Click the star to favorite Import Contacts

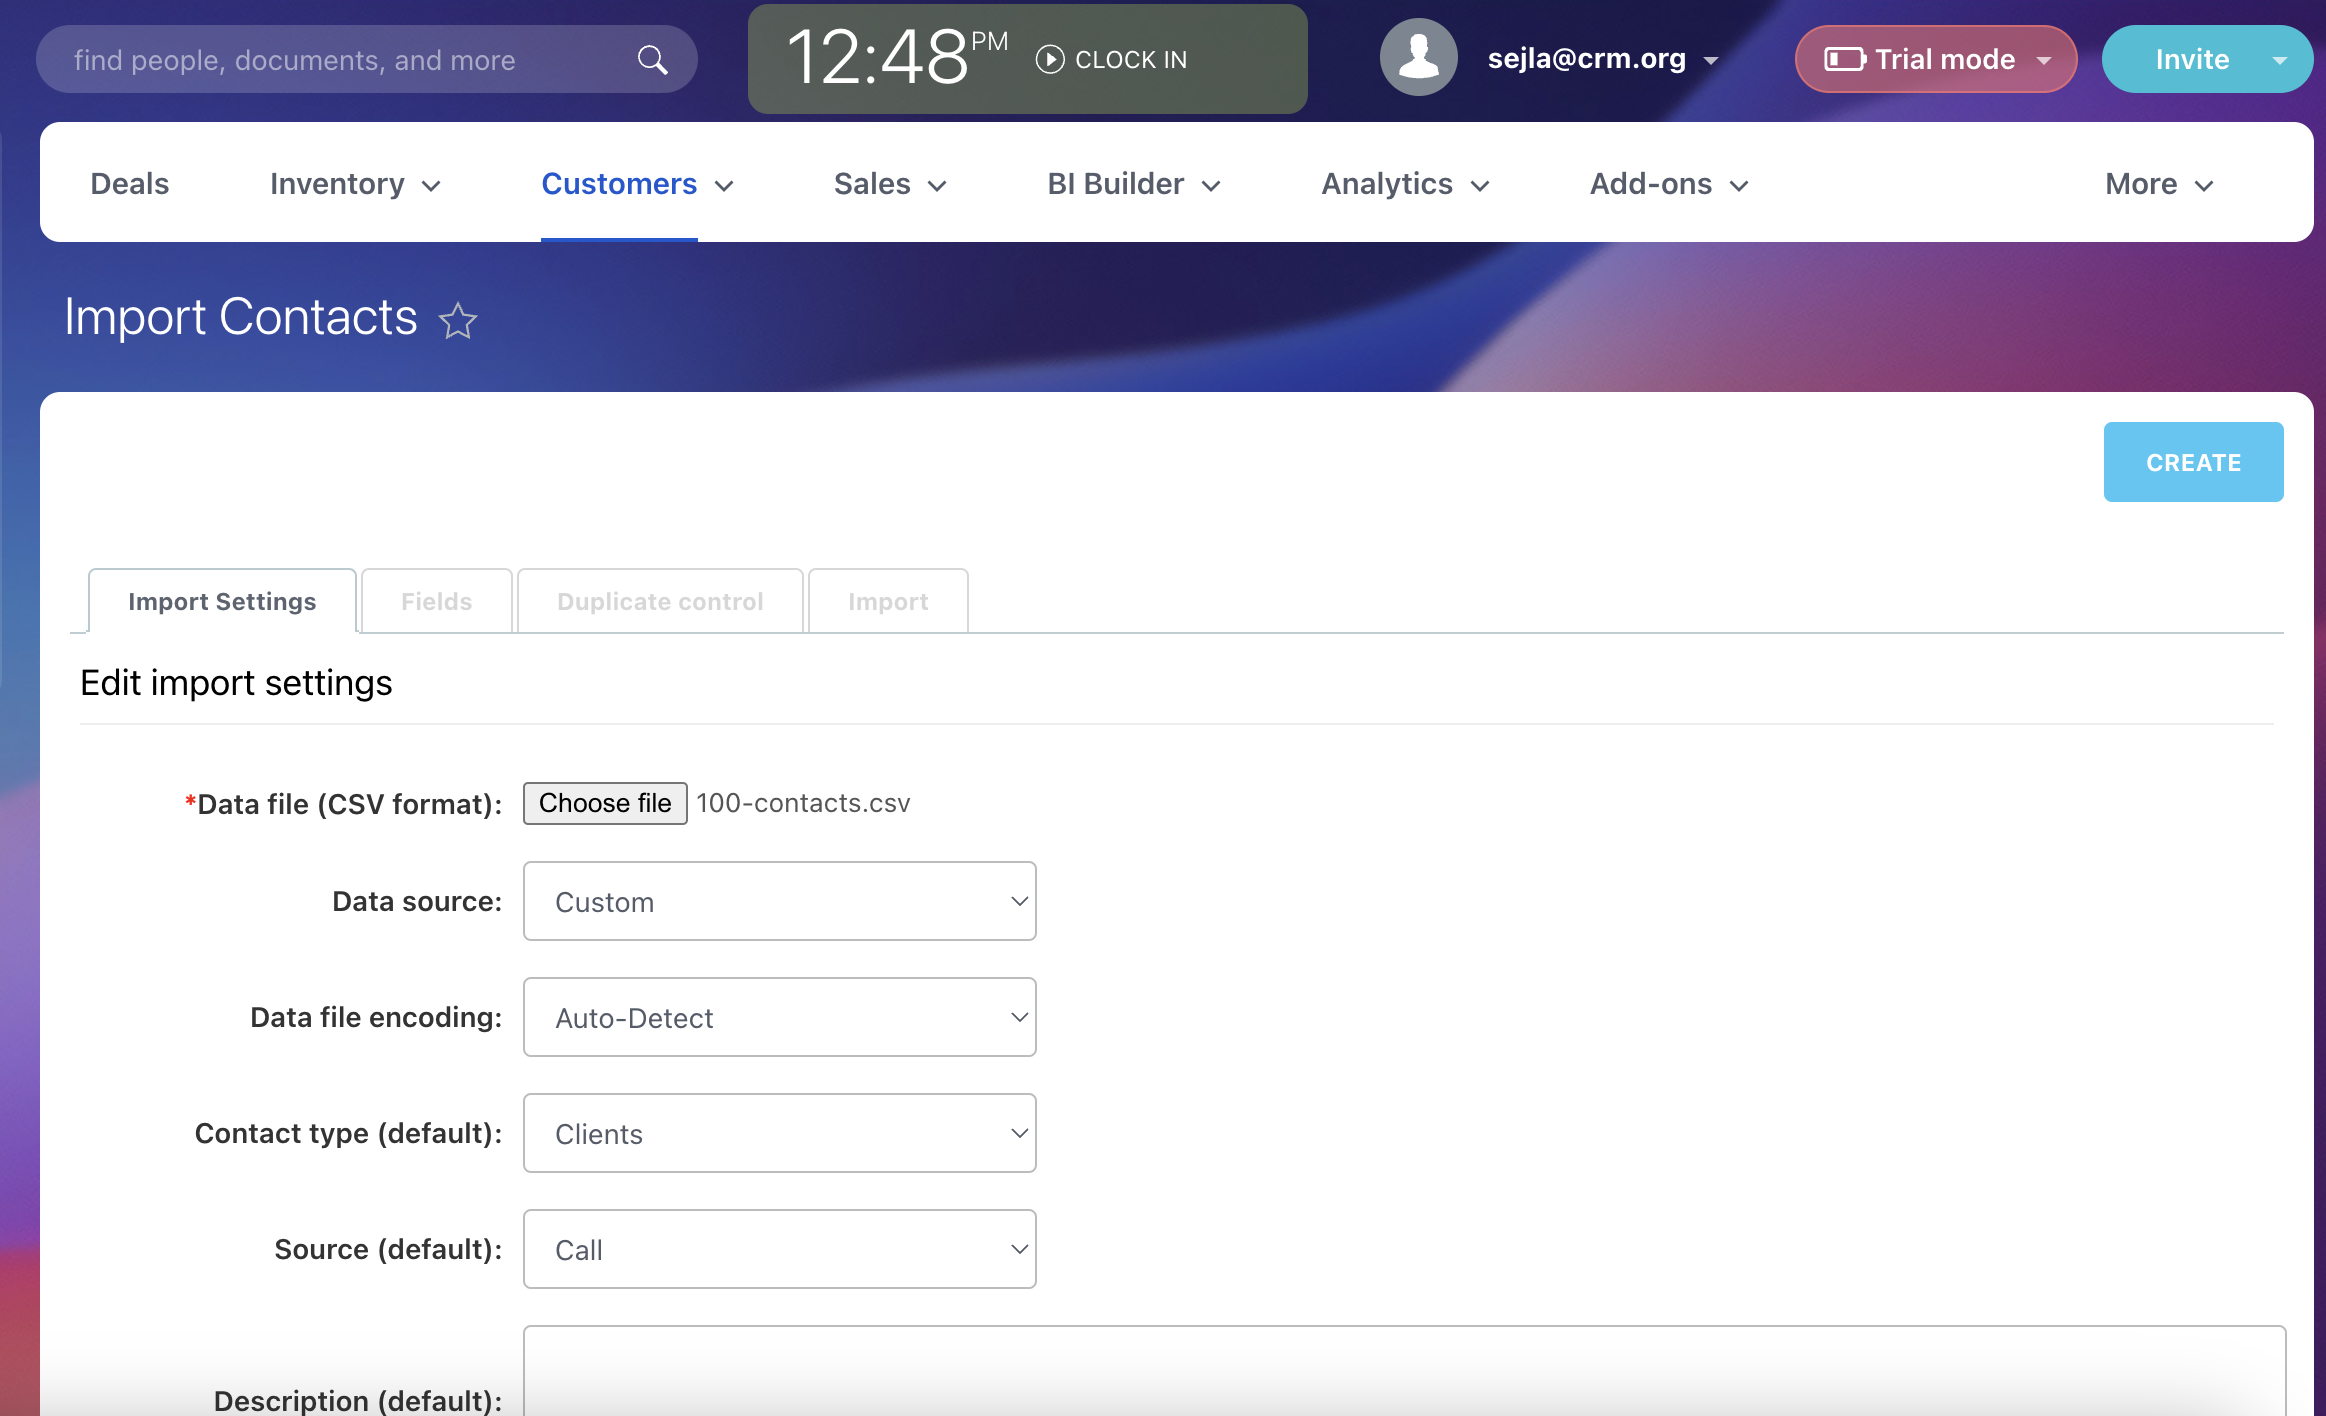point(458,320)
